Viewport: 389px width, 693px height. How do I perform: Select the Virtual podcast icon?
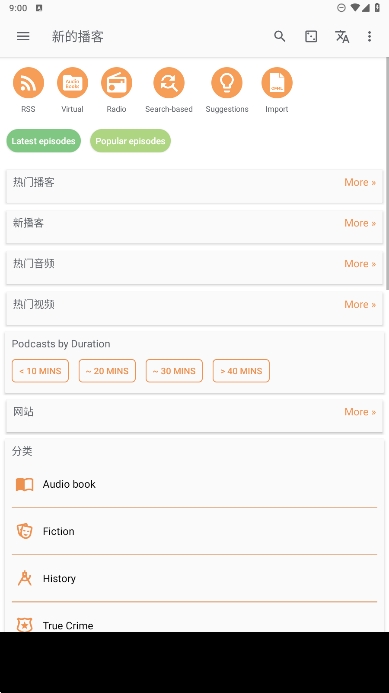[72, 83]
